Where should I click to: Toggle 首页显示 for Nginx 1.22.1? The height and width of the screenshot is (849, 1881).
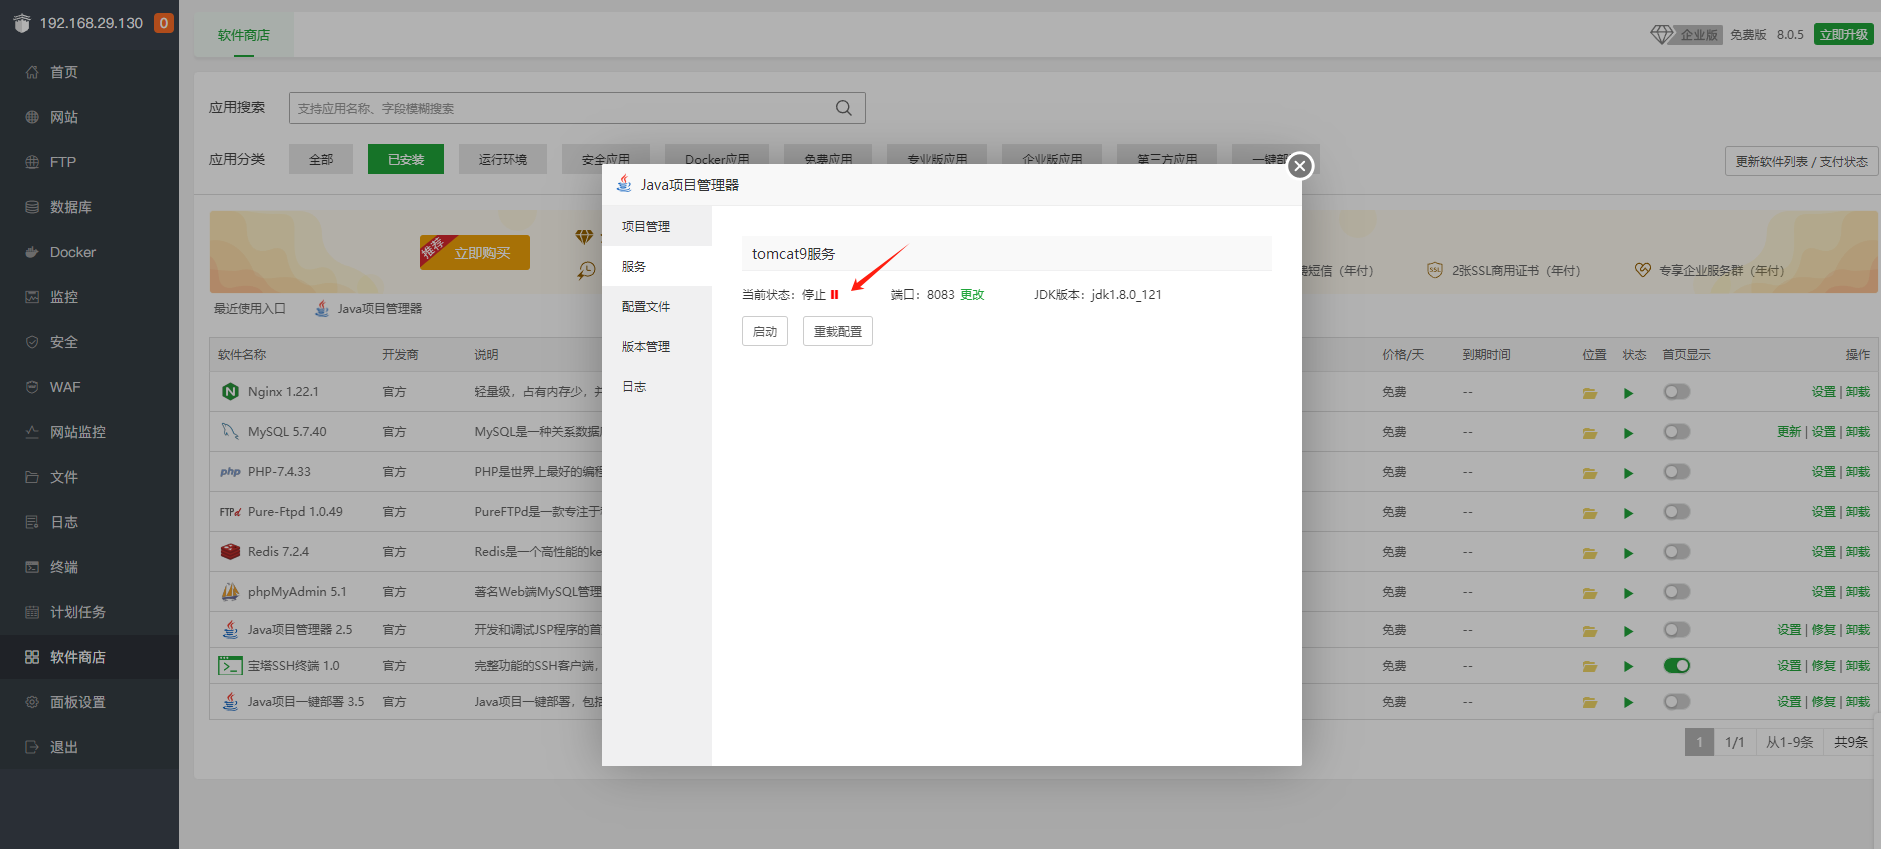tap(1677, 392)
